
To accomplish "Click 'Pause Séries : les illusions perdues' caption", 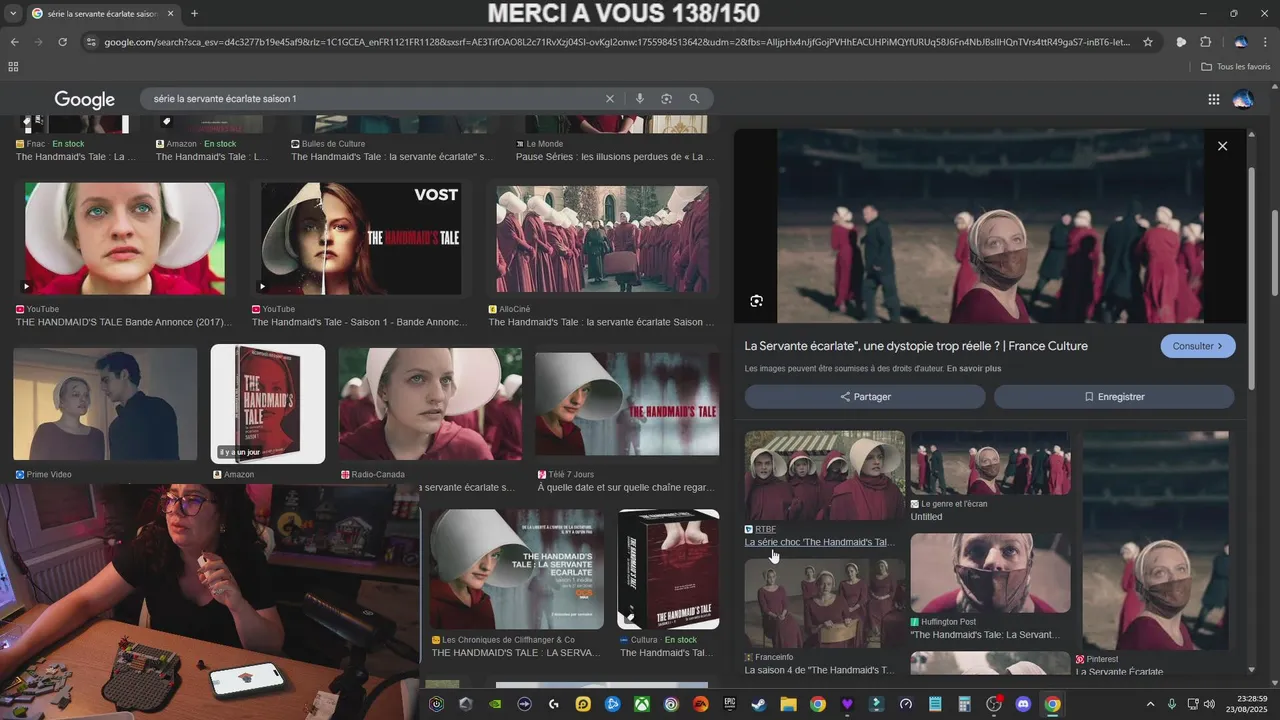I will [x=615, y=157].
